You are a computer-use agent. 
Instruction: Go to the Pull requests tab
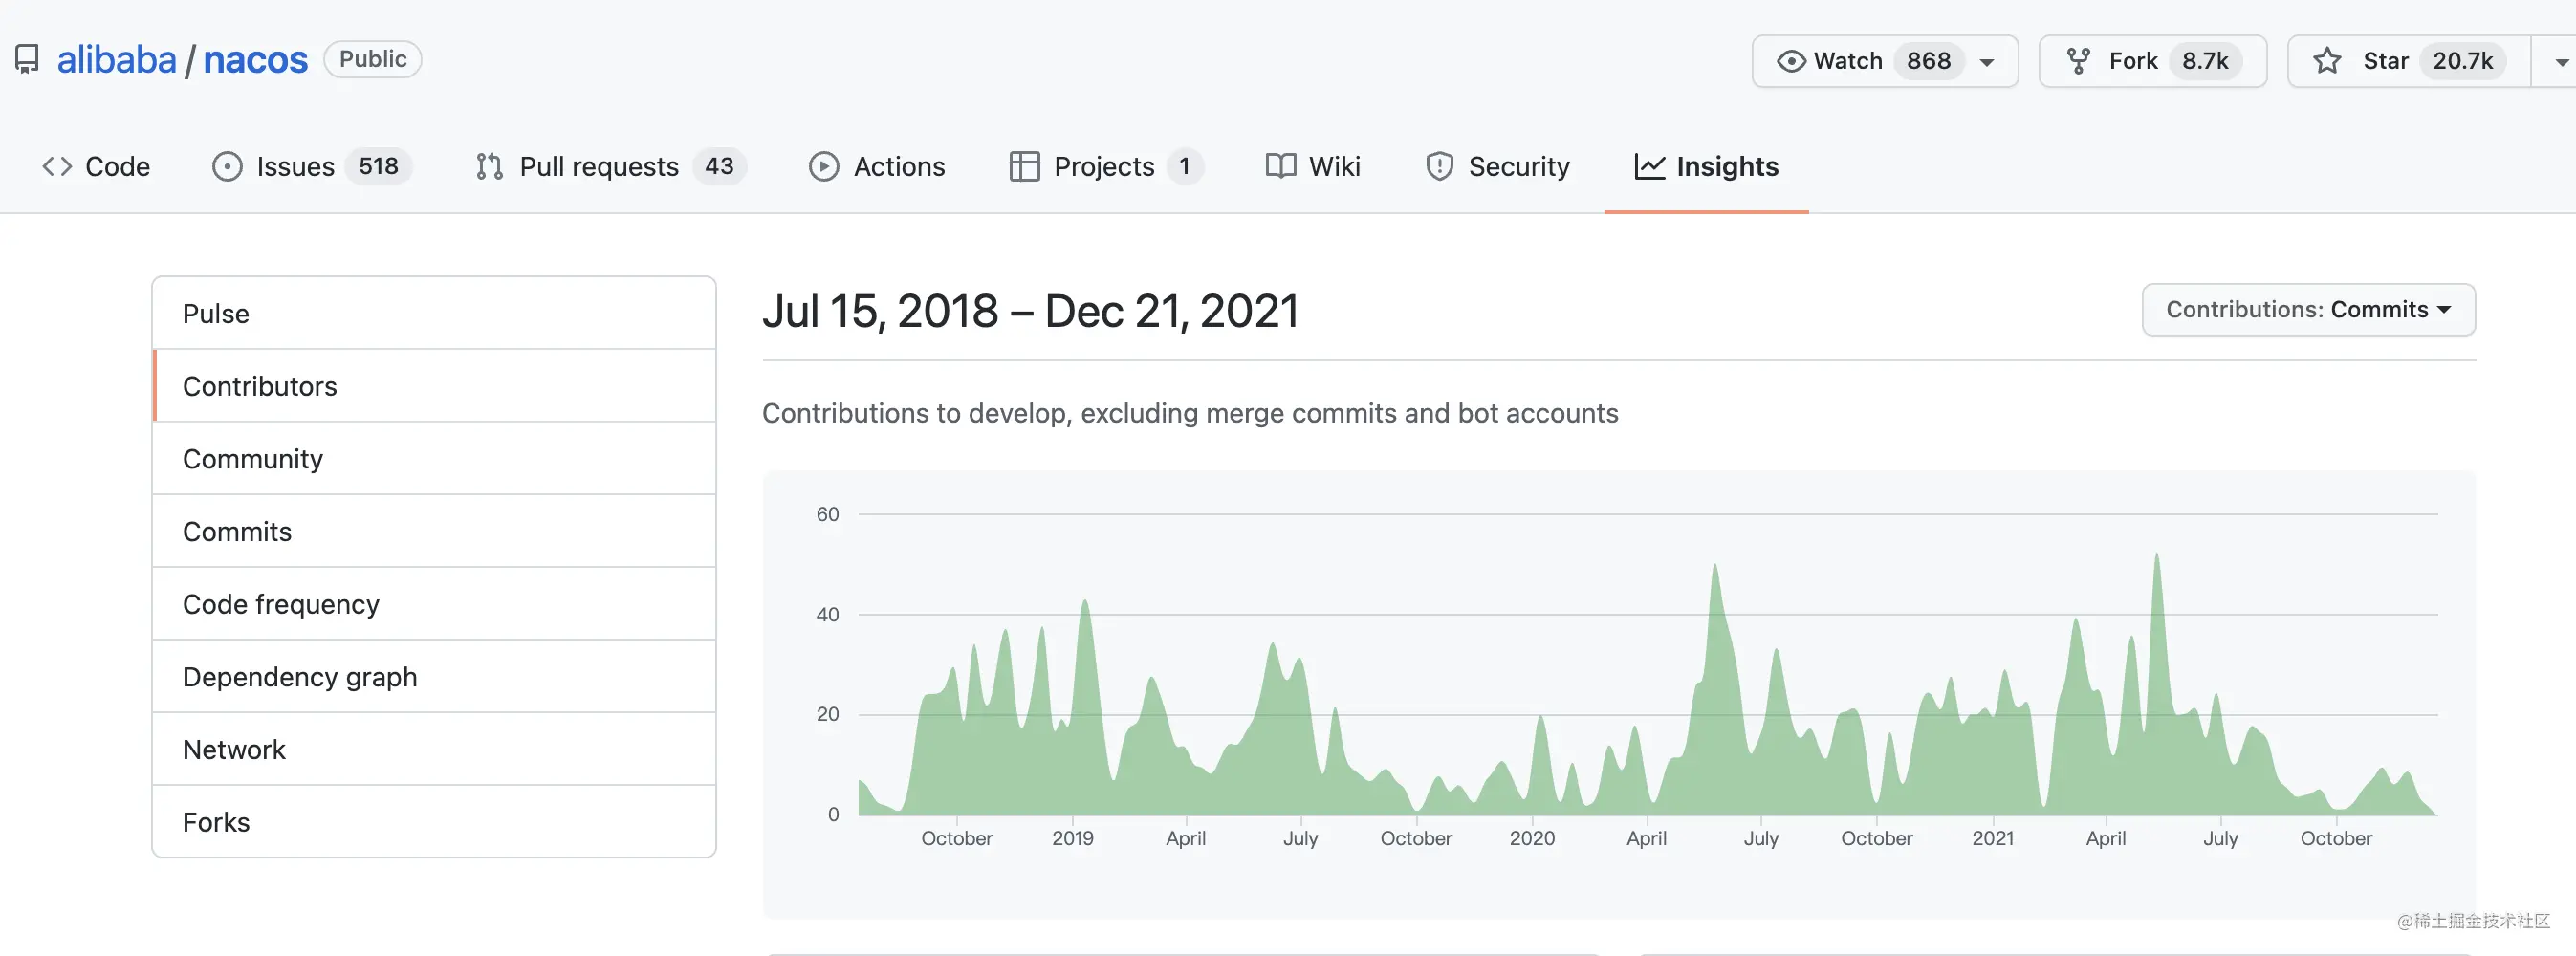[x=611, y=166]
